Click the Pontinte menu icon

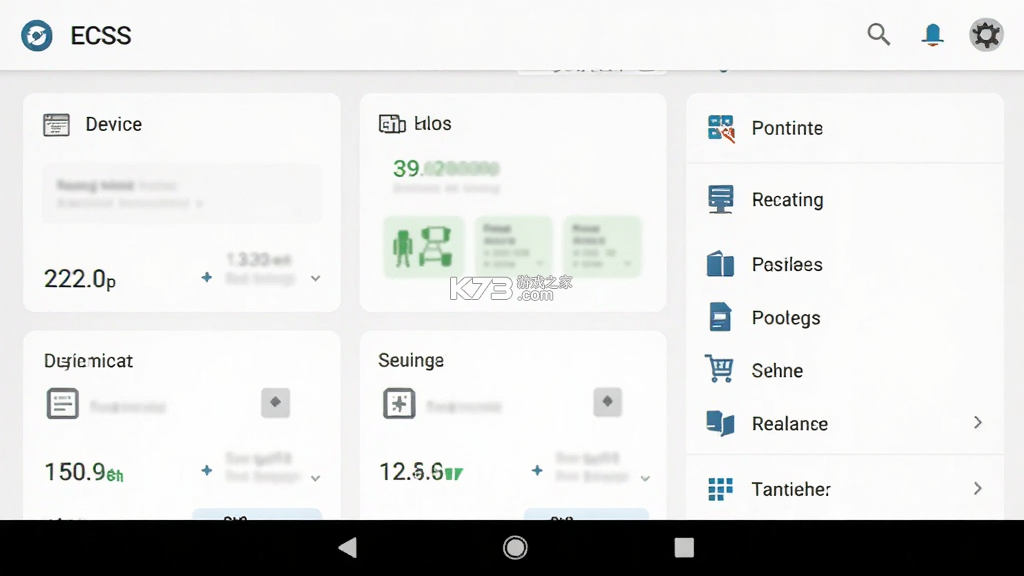click(721, 128)
